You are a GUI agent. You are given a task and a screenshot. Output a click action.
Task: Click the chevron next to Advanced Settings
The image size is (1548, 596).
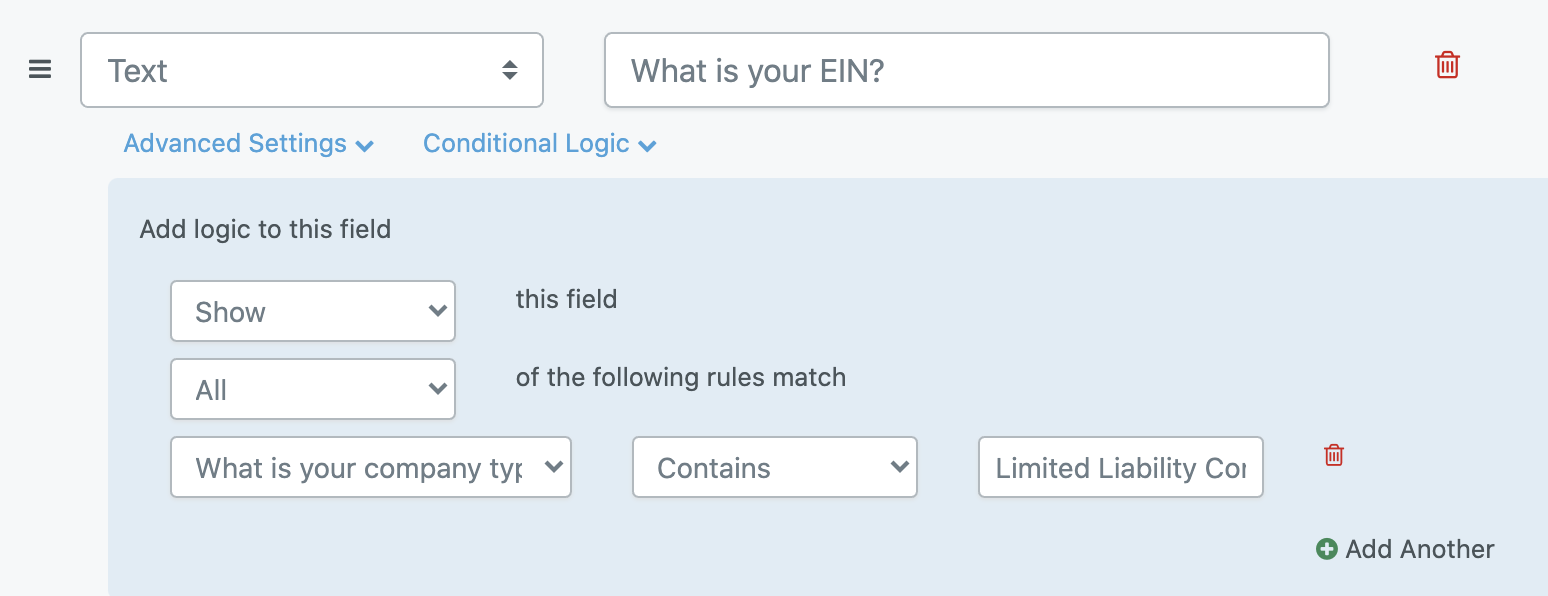click(365, 146)
